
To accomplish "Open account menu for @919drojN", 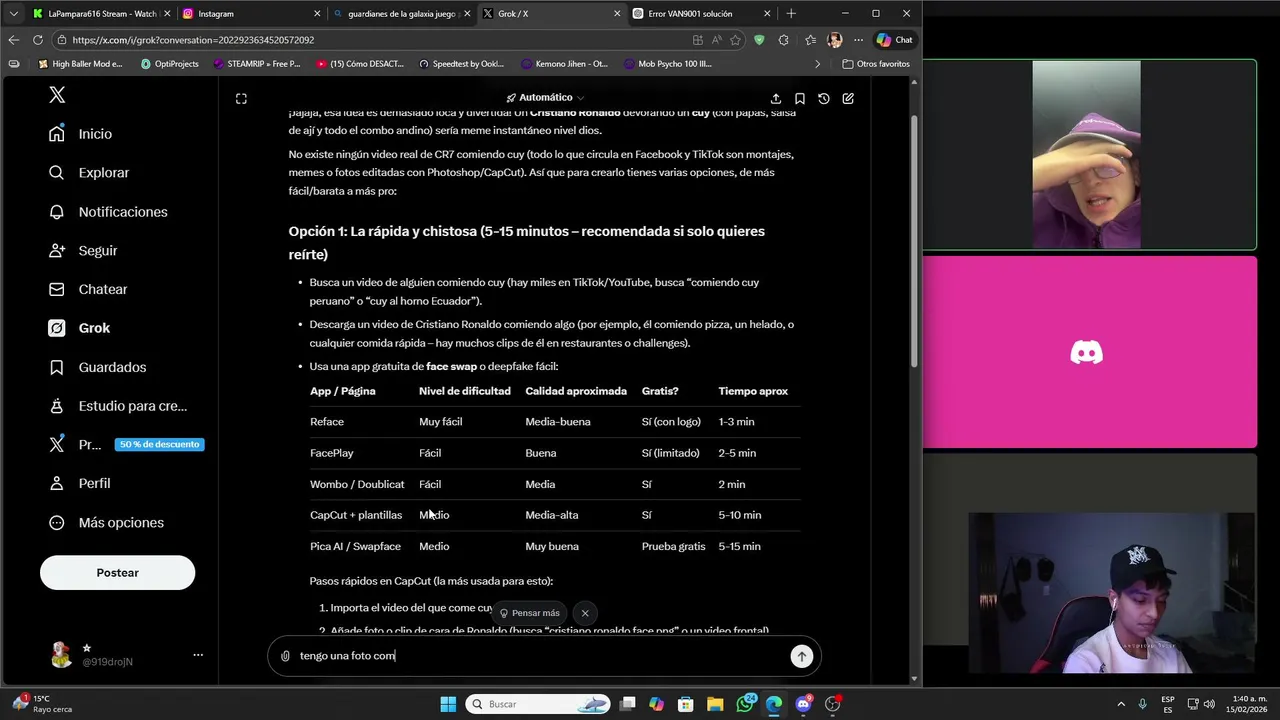I will (x=127, y=655).
